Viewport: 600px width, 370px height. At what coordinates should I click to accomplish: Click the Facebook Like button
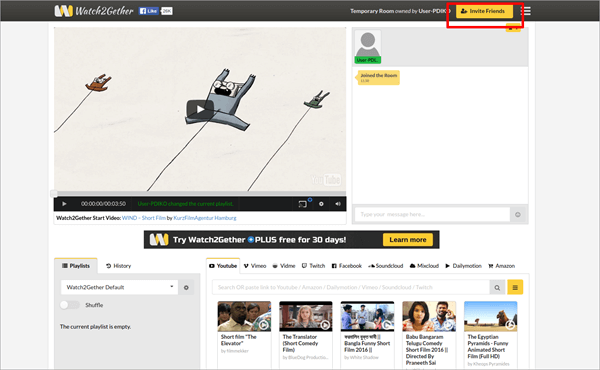(x=148, y=11)
